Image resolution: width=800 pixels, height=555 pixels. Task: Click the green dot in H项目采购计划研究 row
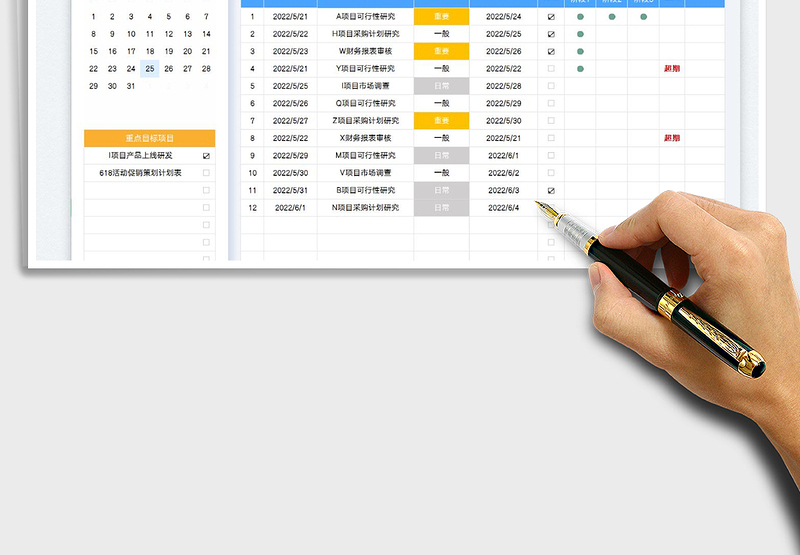(581, 34)
